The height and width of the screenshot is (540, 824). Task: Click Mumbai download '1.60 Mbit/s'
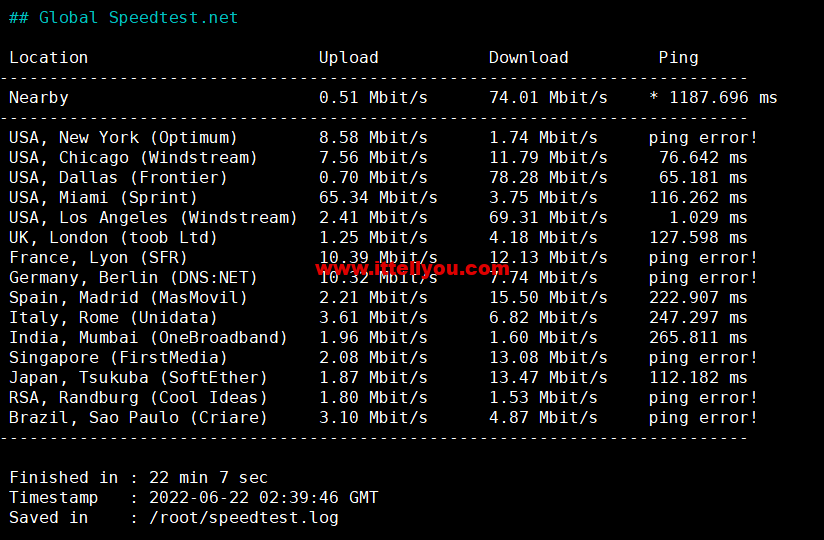coord(543,337)
